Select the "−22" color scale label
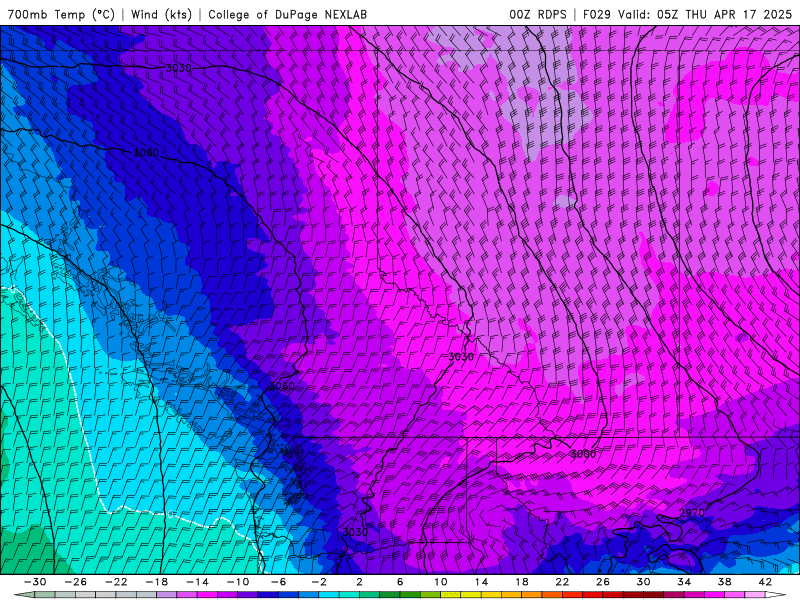The height and width of the screenshot is (600, 800). click(x=116, y=582)
